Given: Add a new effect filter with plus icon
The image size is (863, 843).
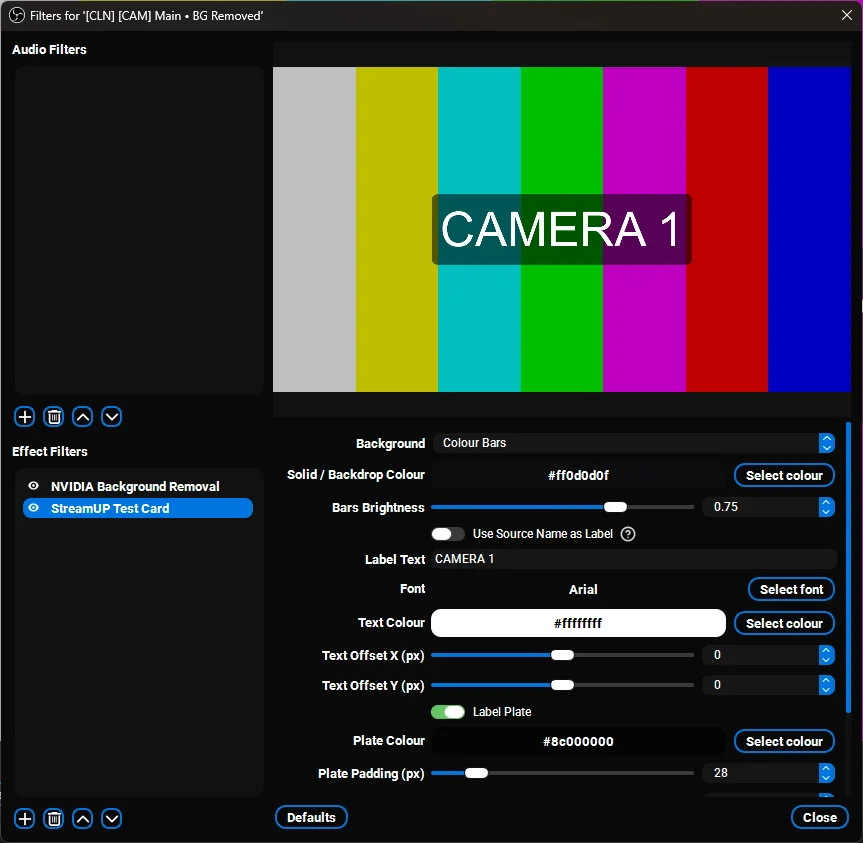Looking at the screenshot, I should point(24,818).
